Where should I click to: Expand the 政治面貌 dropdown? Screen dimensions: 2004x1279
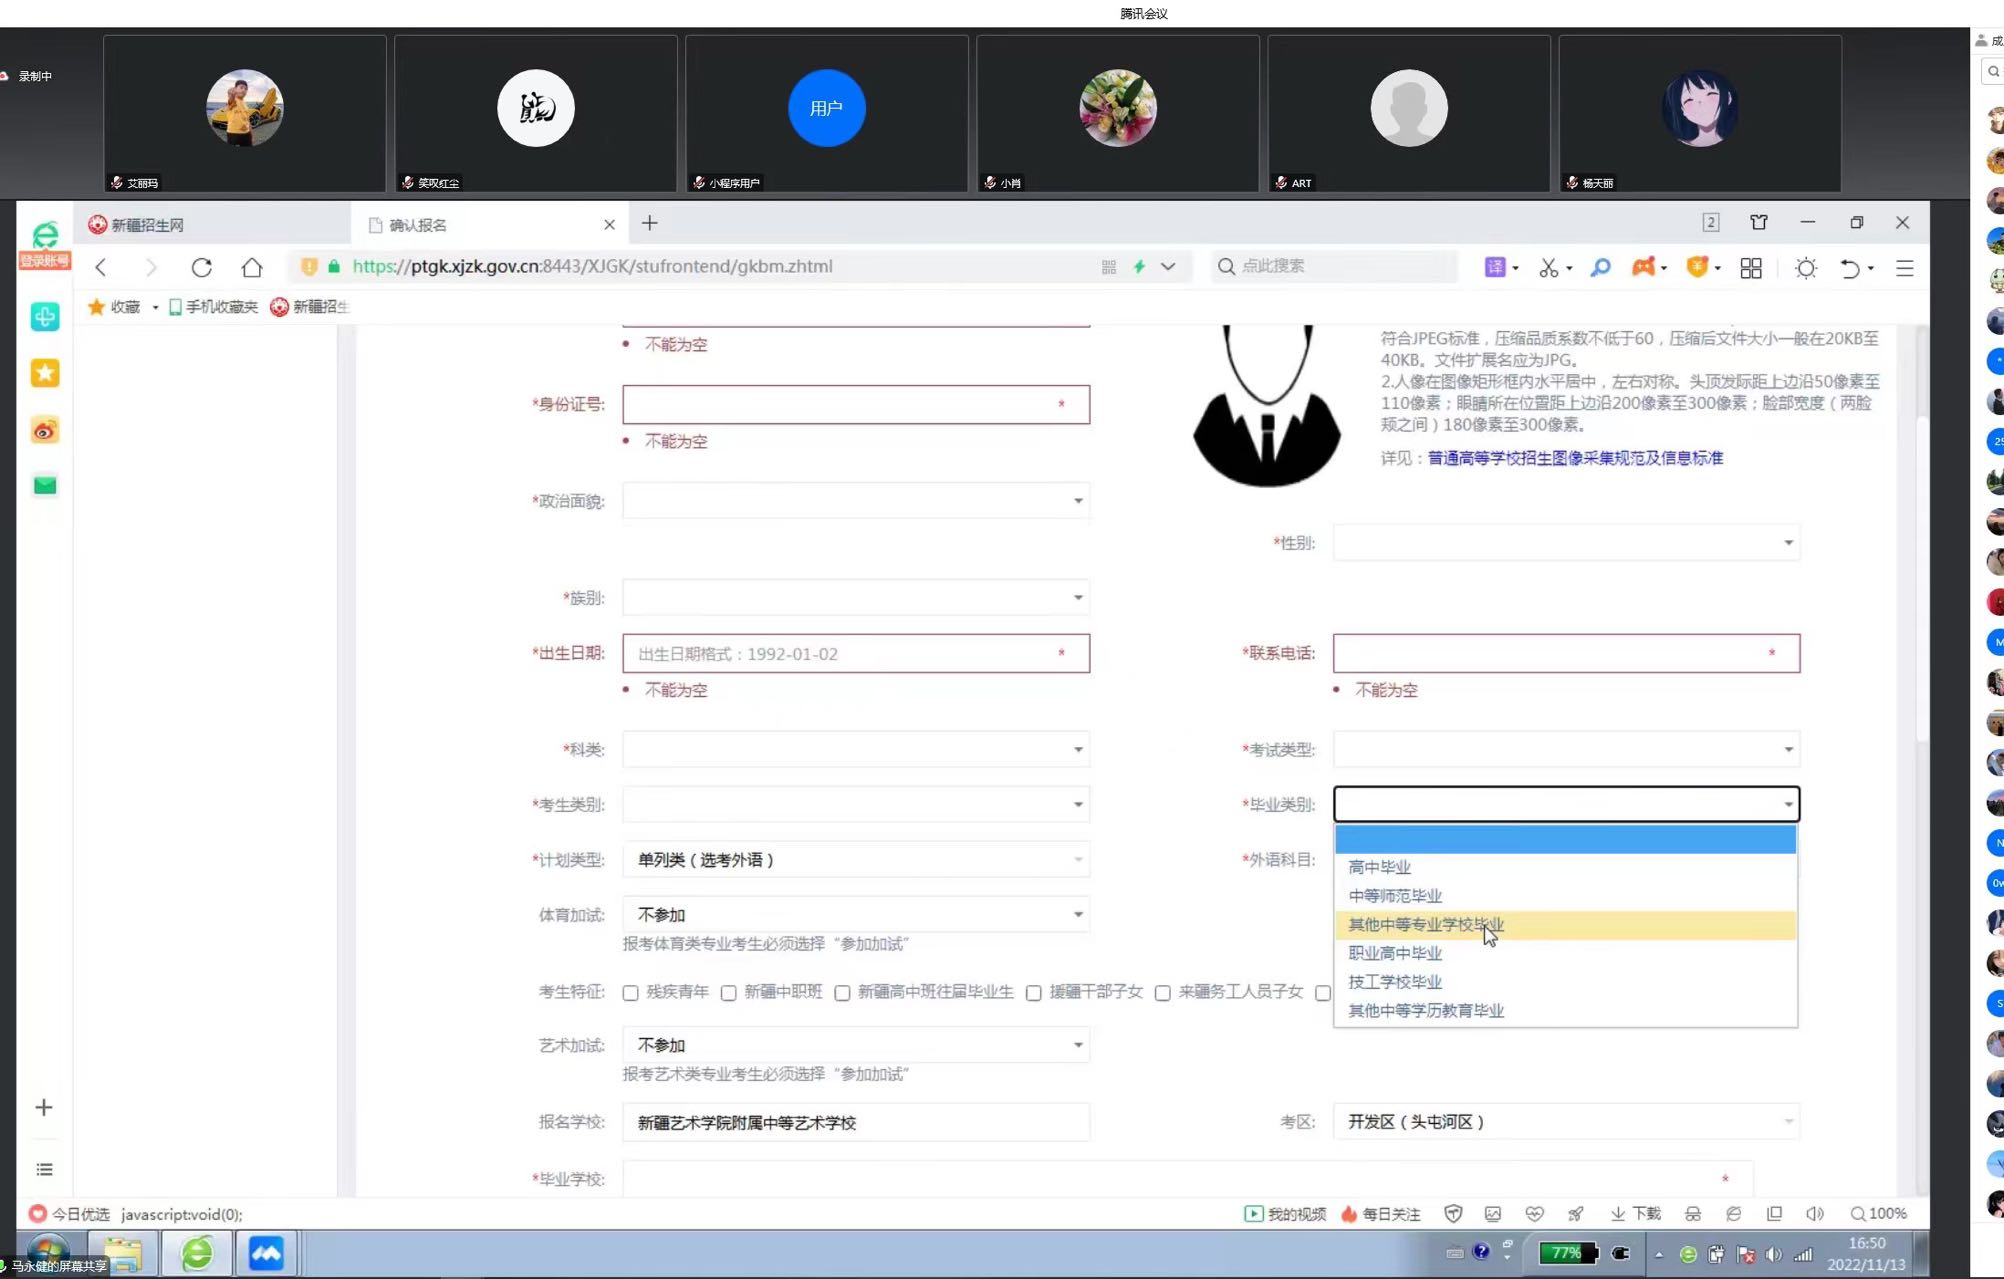[856, 501]
